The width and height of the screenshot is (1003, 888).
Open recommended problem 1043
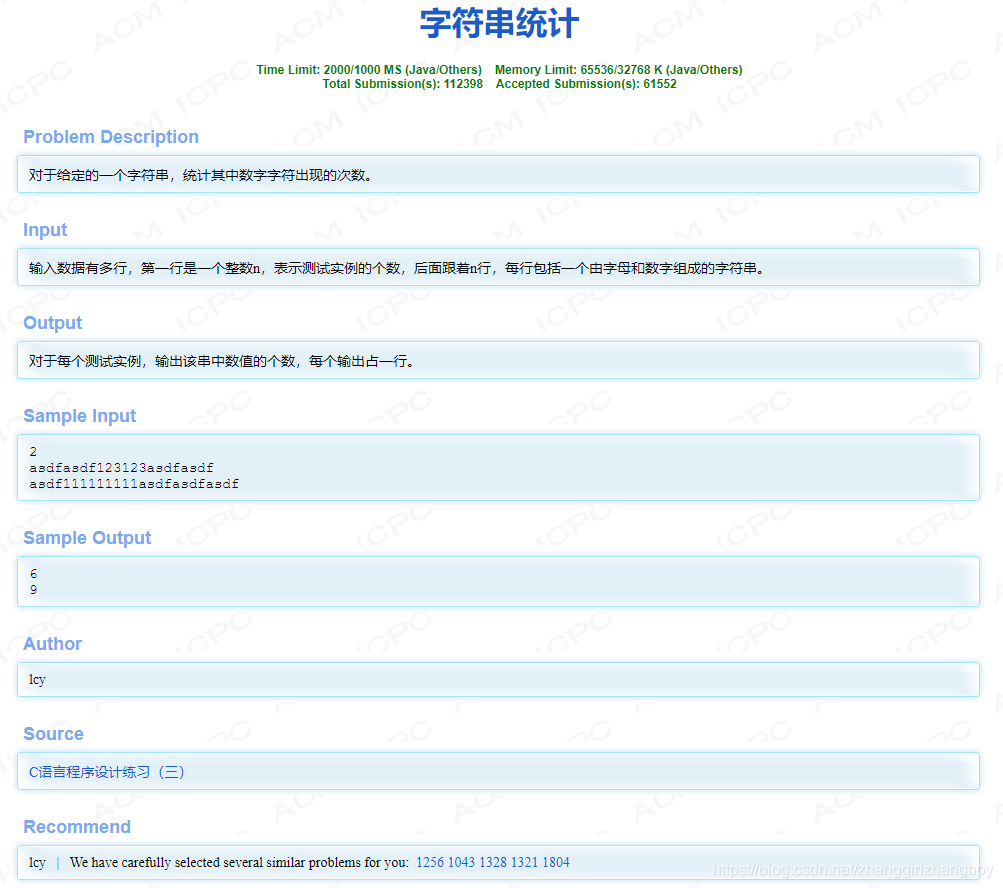461,862
